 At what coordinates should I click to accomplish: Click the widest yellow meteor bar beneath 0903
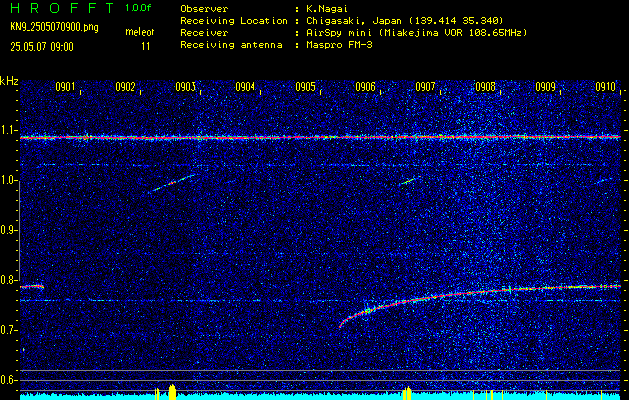(x=172, y=391)
